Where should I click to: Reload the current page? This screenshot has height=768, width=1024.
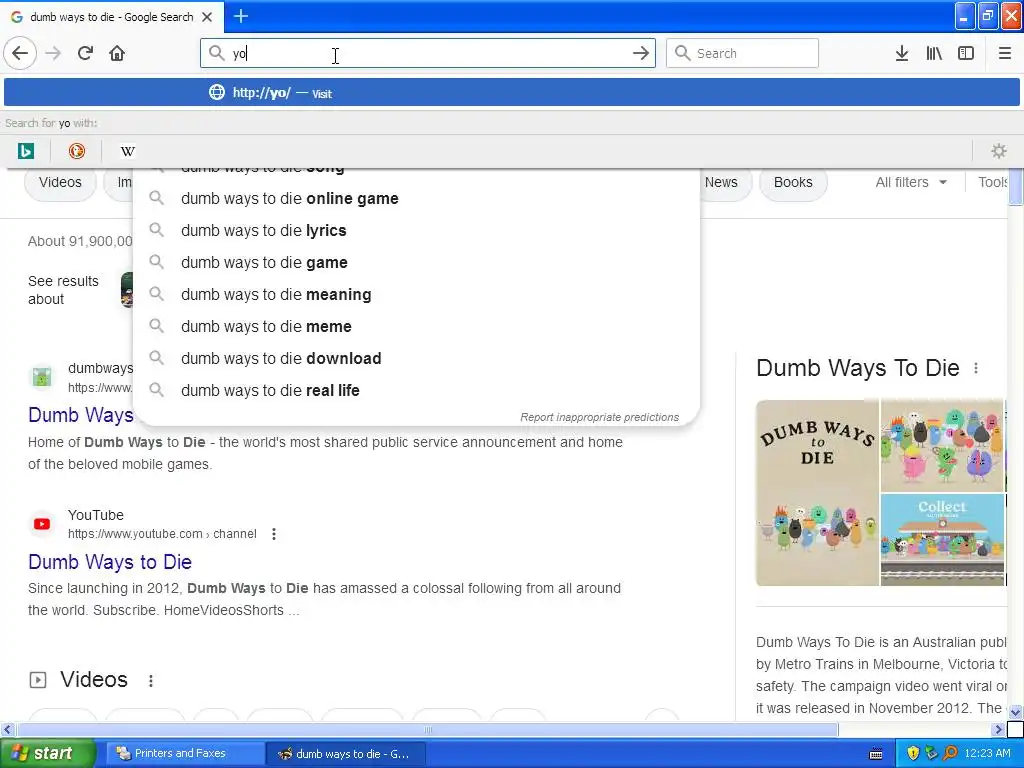85,53
